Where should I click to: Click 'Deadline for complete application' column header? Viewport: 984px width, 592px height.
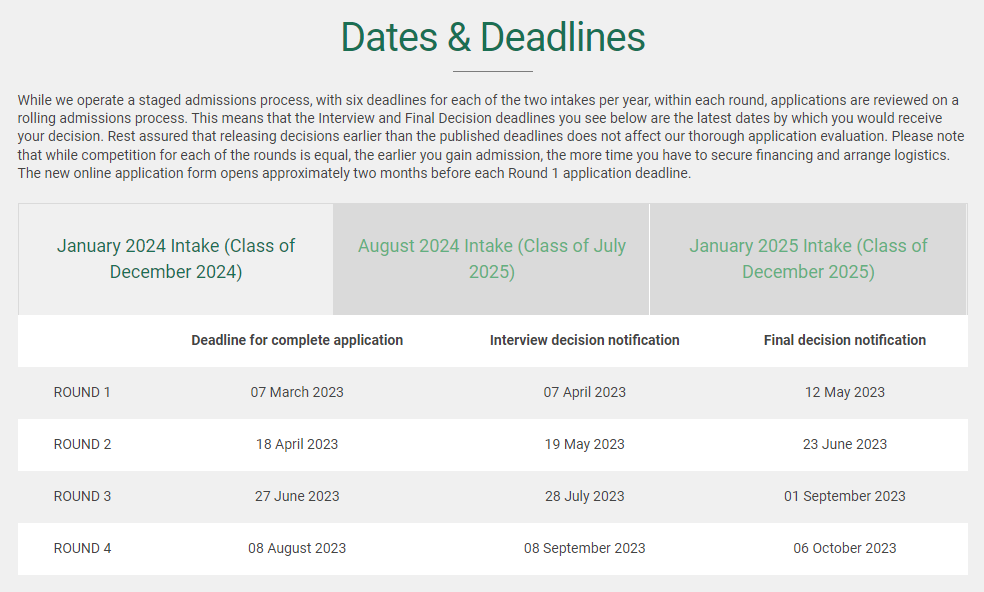[297, 340]
